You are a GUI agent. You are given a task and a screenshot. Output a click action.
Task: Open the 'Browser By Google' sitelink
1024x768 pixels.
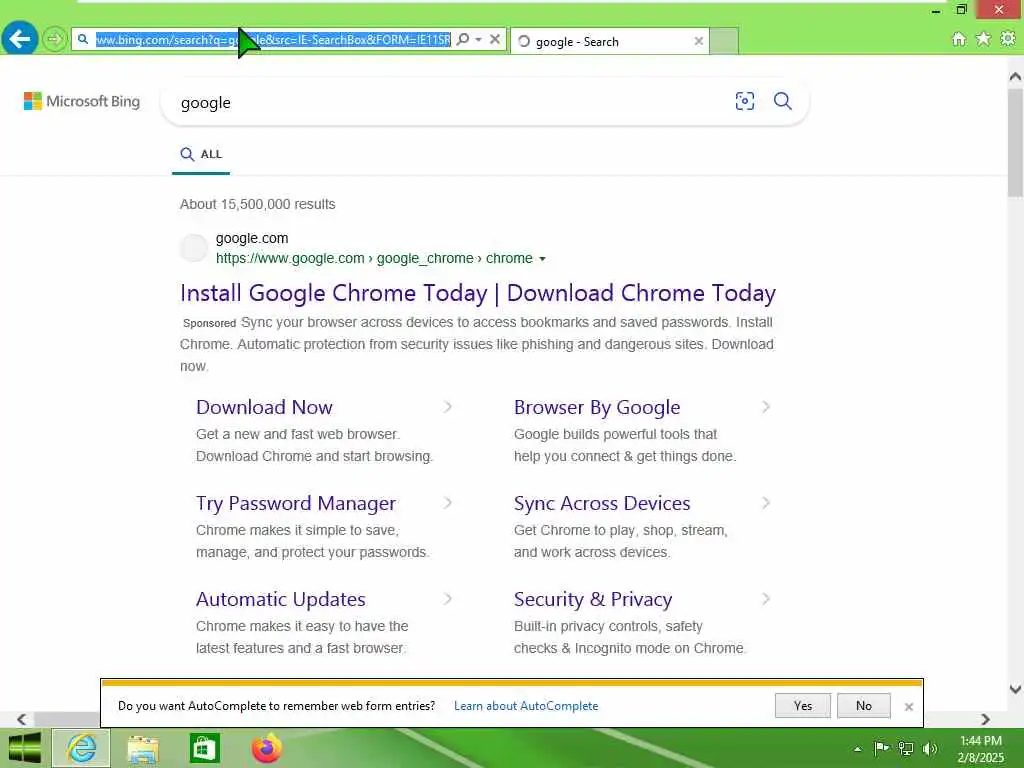pyautogui.click(x=597, y=408)
